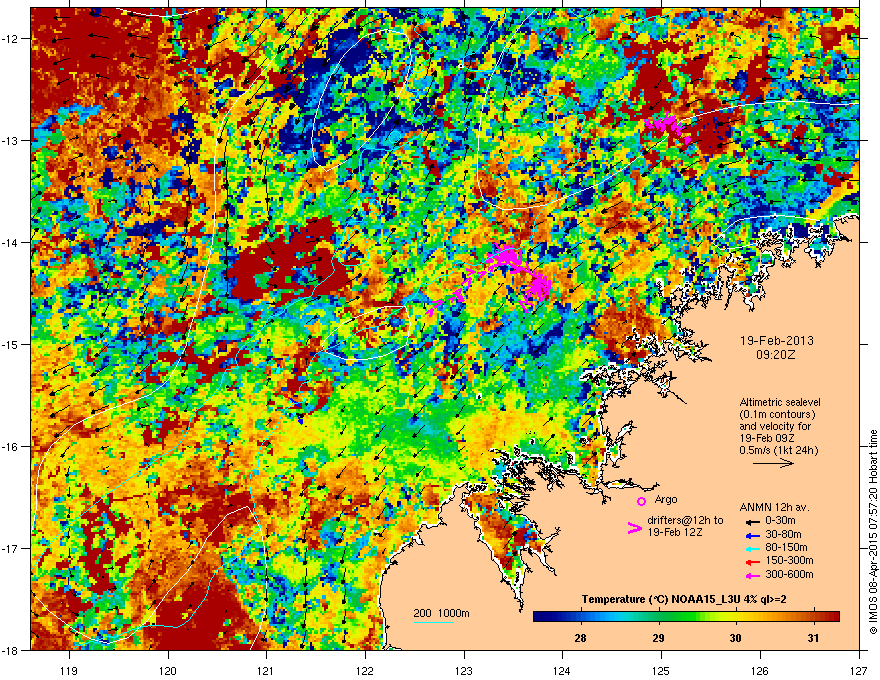Click the dark blue end of temperature colorbar
880x680 pixels.
point(540,616)
